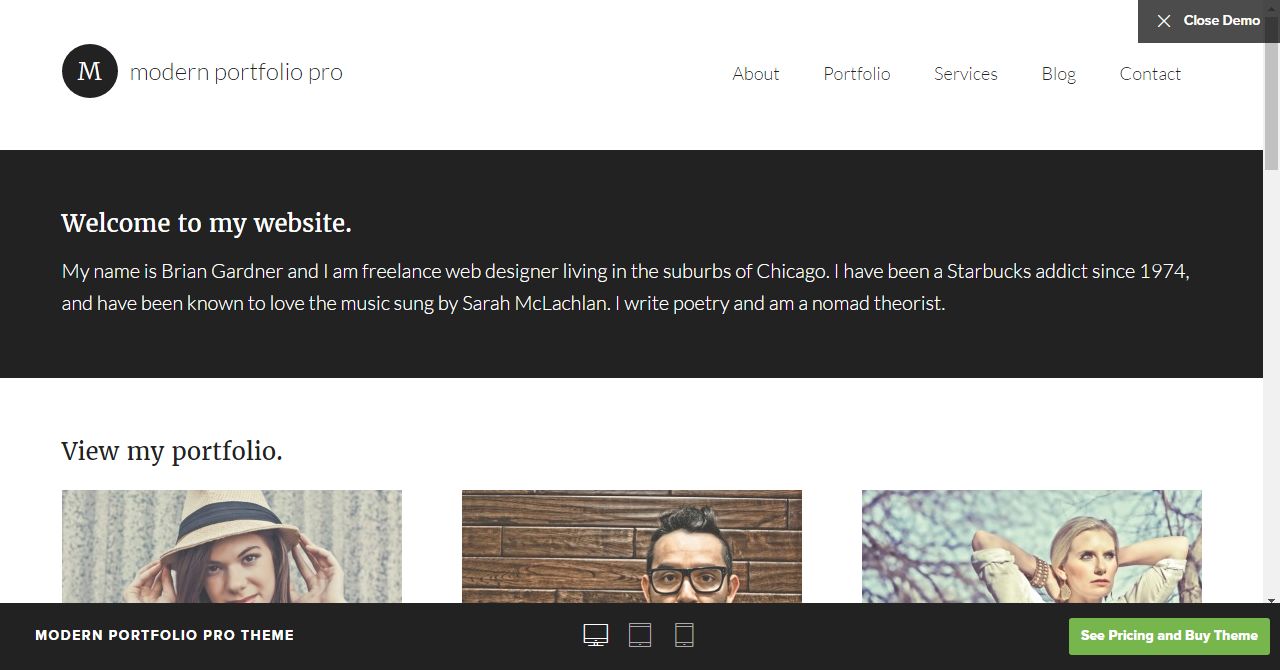1280x670 pixels.
Task: Open the Services menu item
Action: tap(965, 74)
